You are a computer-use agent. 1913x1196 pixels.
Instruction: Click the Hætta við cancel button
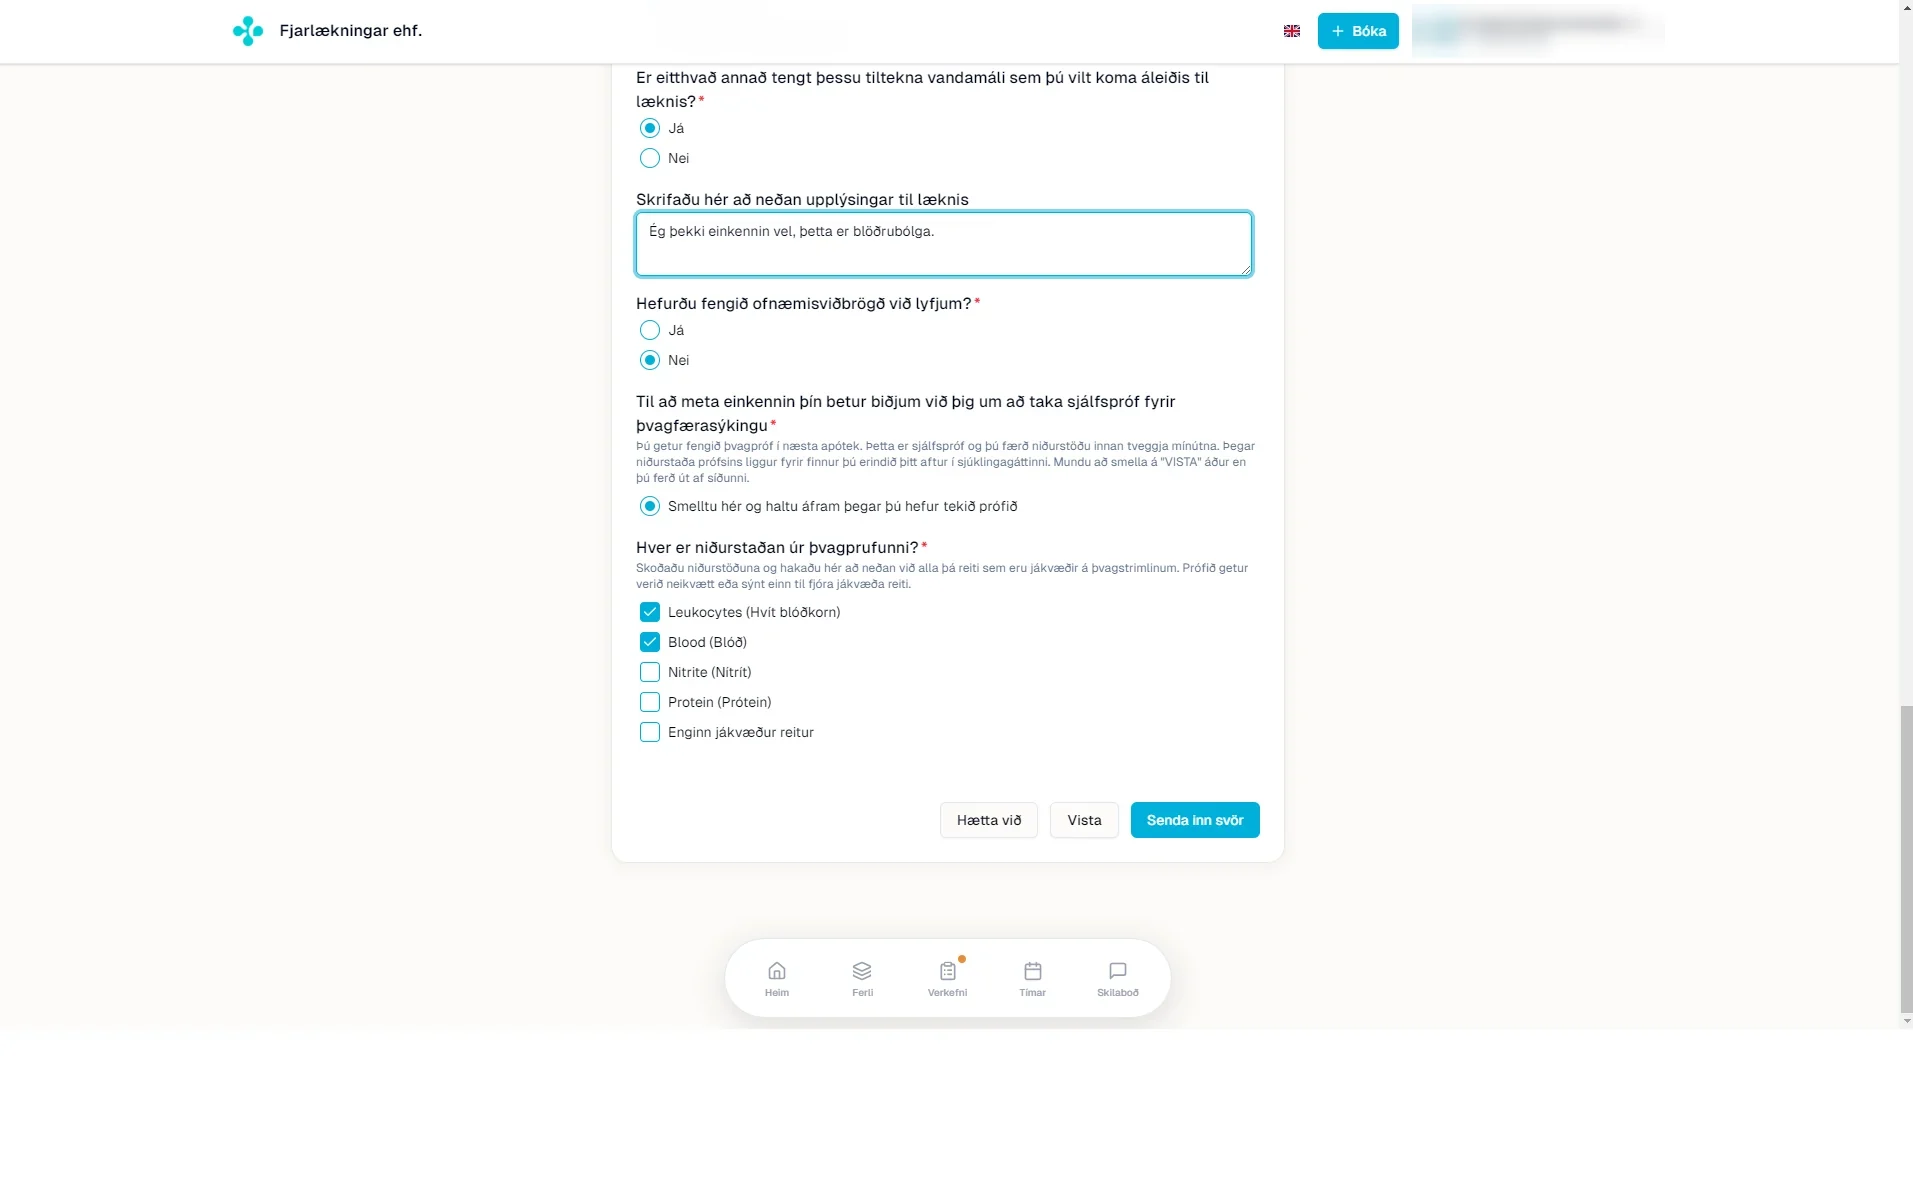pyautogui.click(x=989, y=820)
